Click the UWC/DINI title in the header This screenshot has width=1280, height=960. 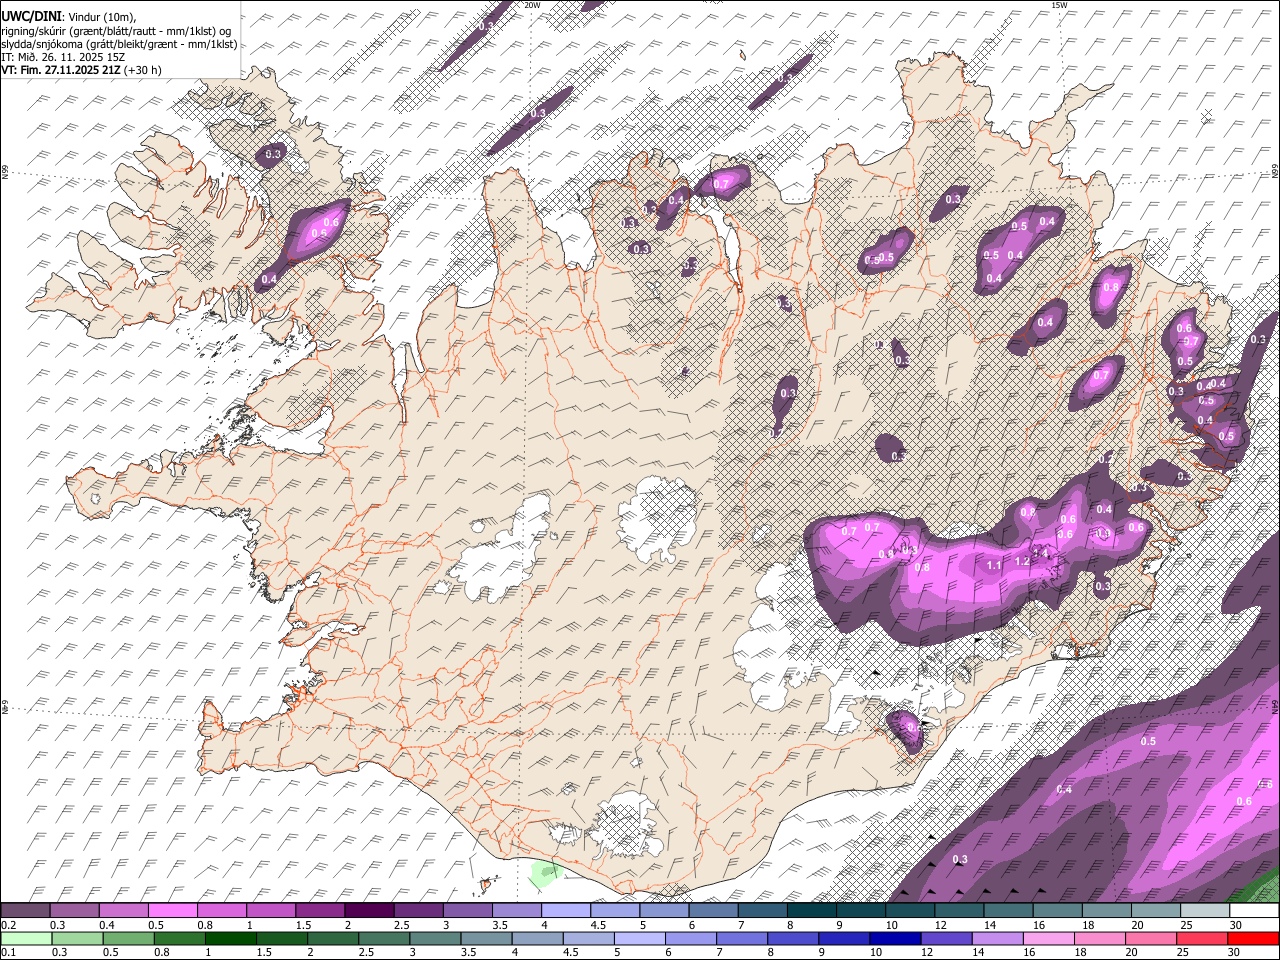[30, 15]
